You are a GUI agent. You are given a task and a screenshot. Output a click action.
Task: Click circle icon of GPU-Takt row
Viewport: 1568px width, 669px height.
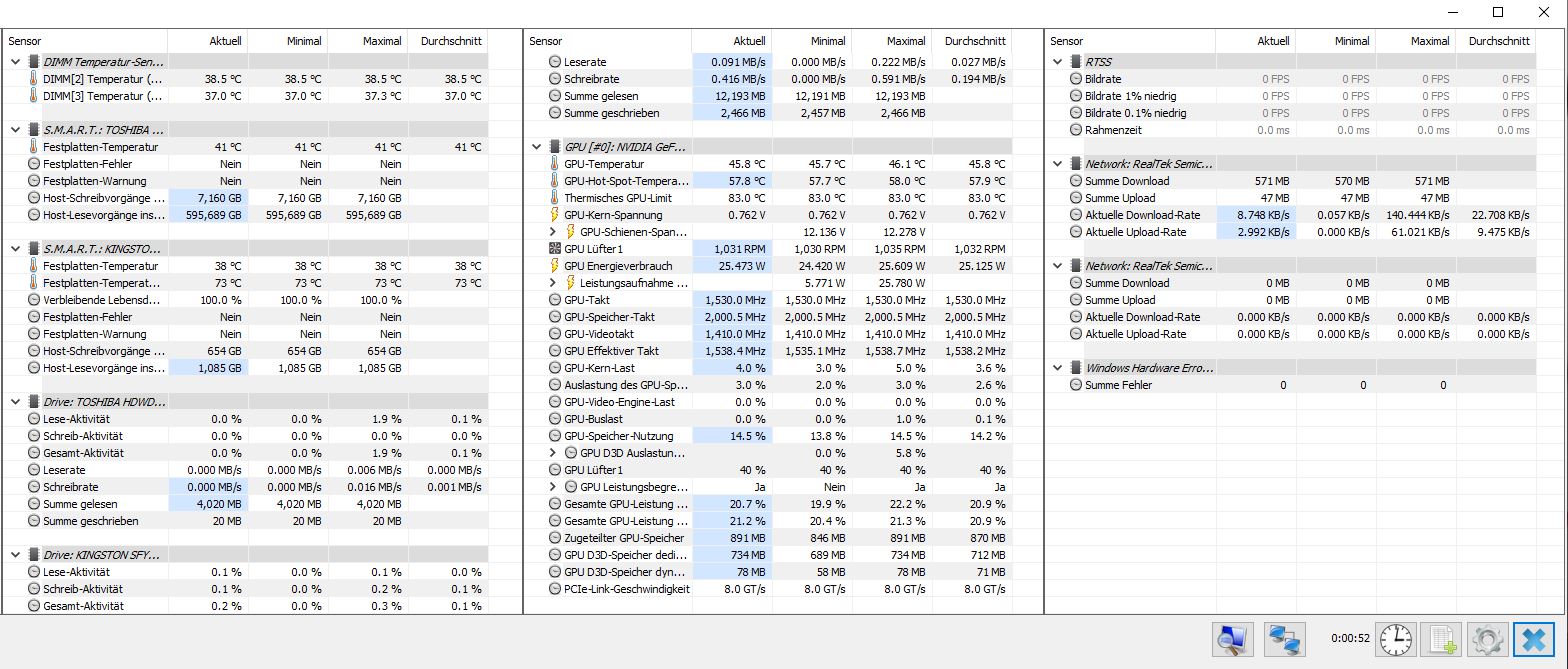(556, 300)
